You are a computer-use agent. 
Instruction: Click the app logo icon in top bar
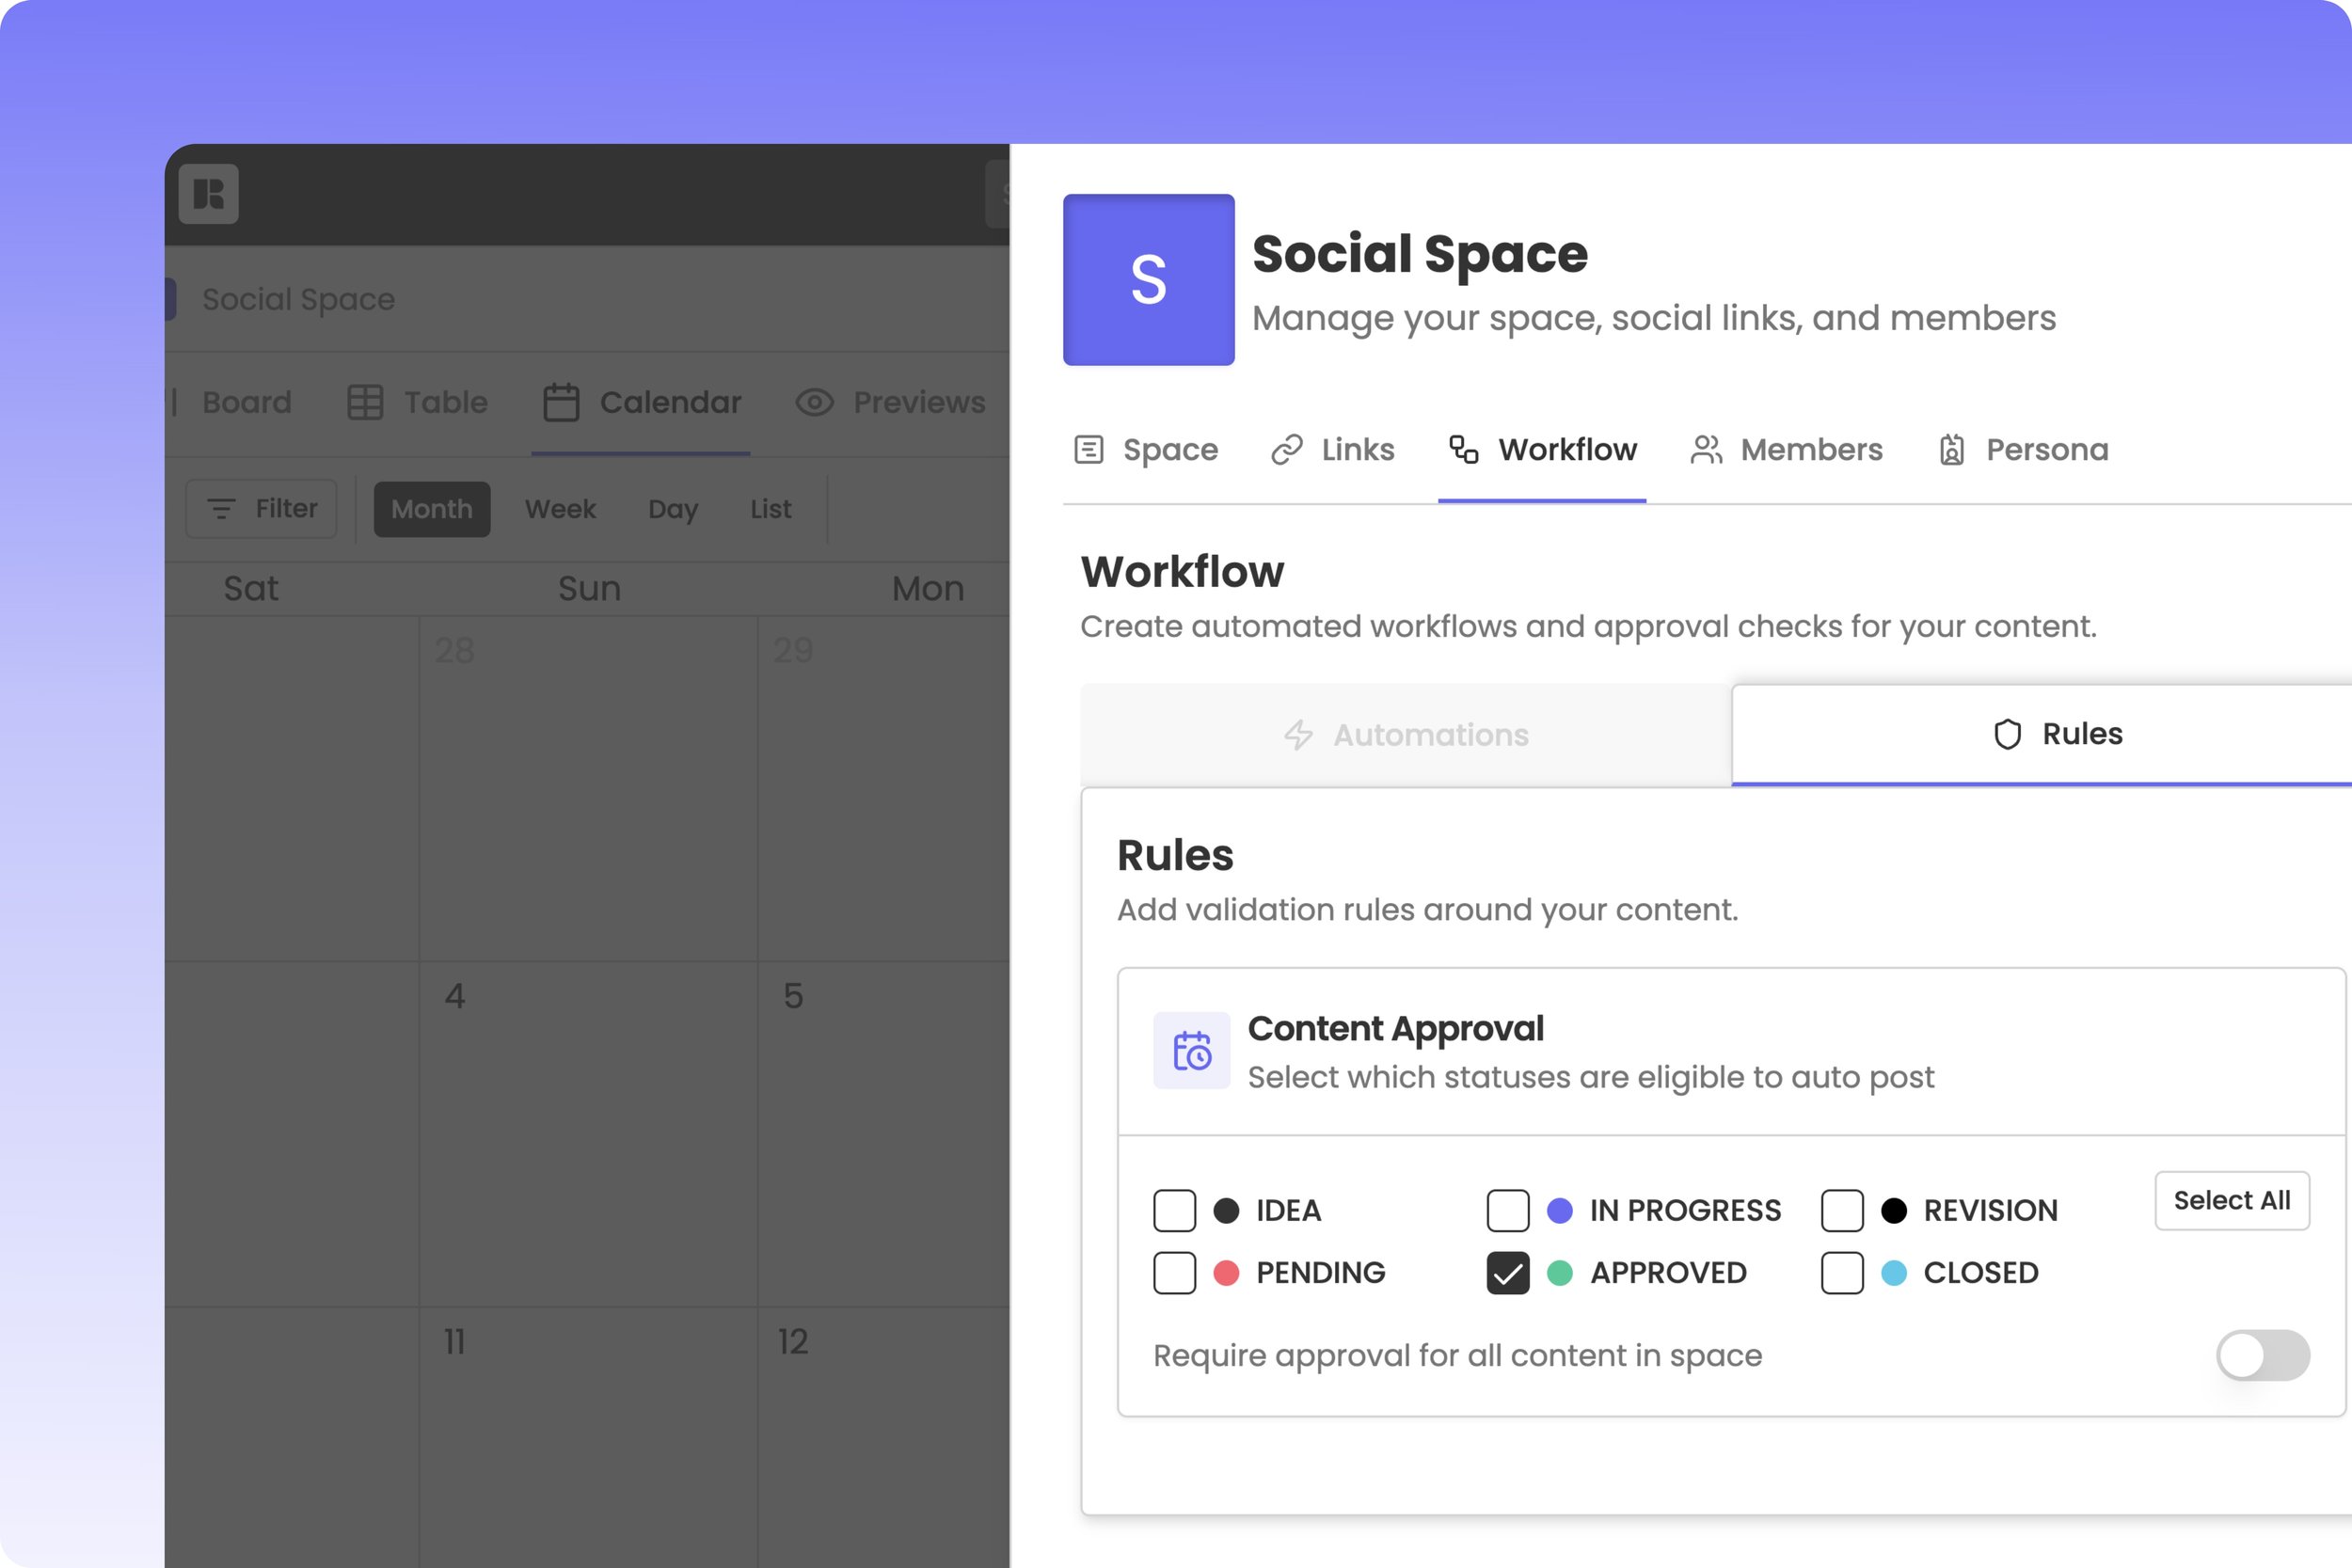click(208, 194)
